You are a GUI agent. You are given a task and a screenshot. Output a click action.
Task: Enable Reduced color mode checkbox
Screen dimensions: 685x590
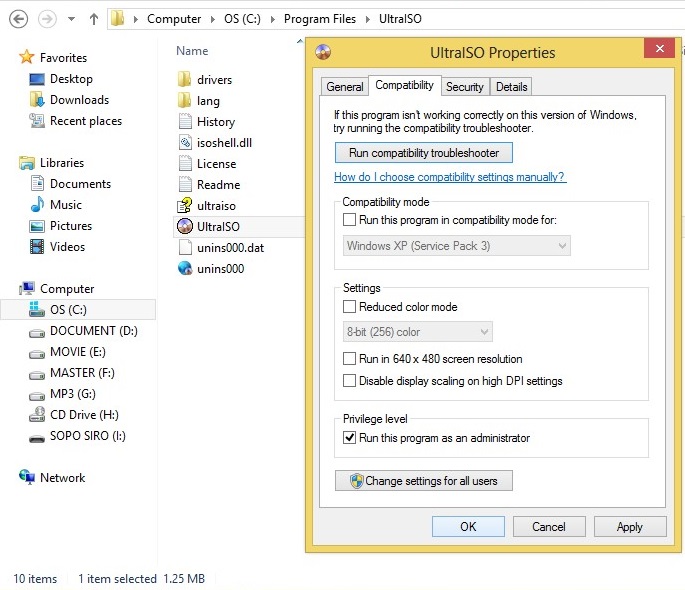coord(349,307)
